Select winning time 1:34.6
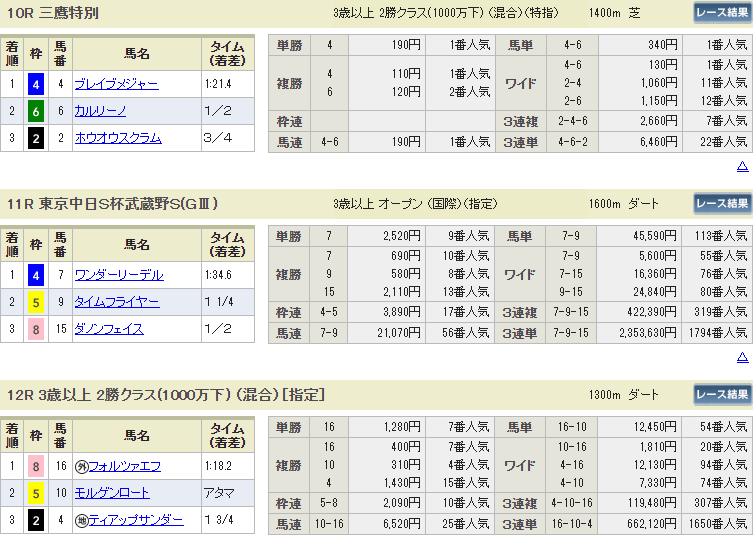Image resolution: width=754 pixels, height=536 pixels. pyautogui.click(x=218, y=275)
